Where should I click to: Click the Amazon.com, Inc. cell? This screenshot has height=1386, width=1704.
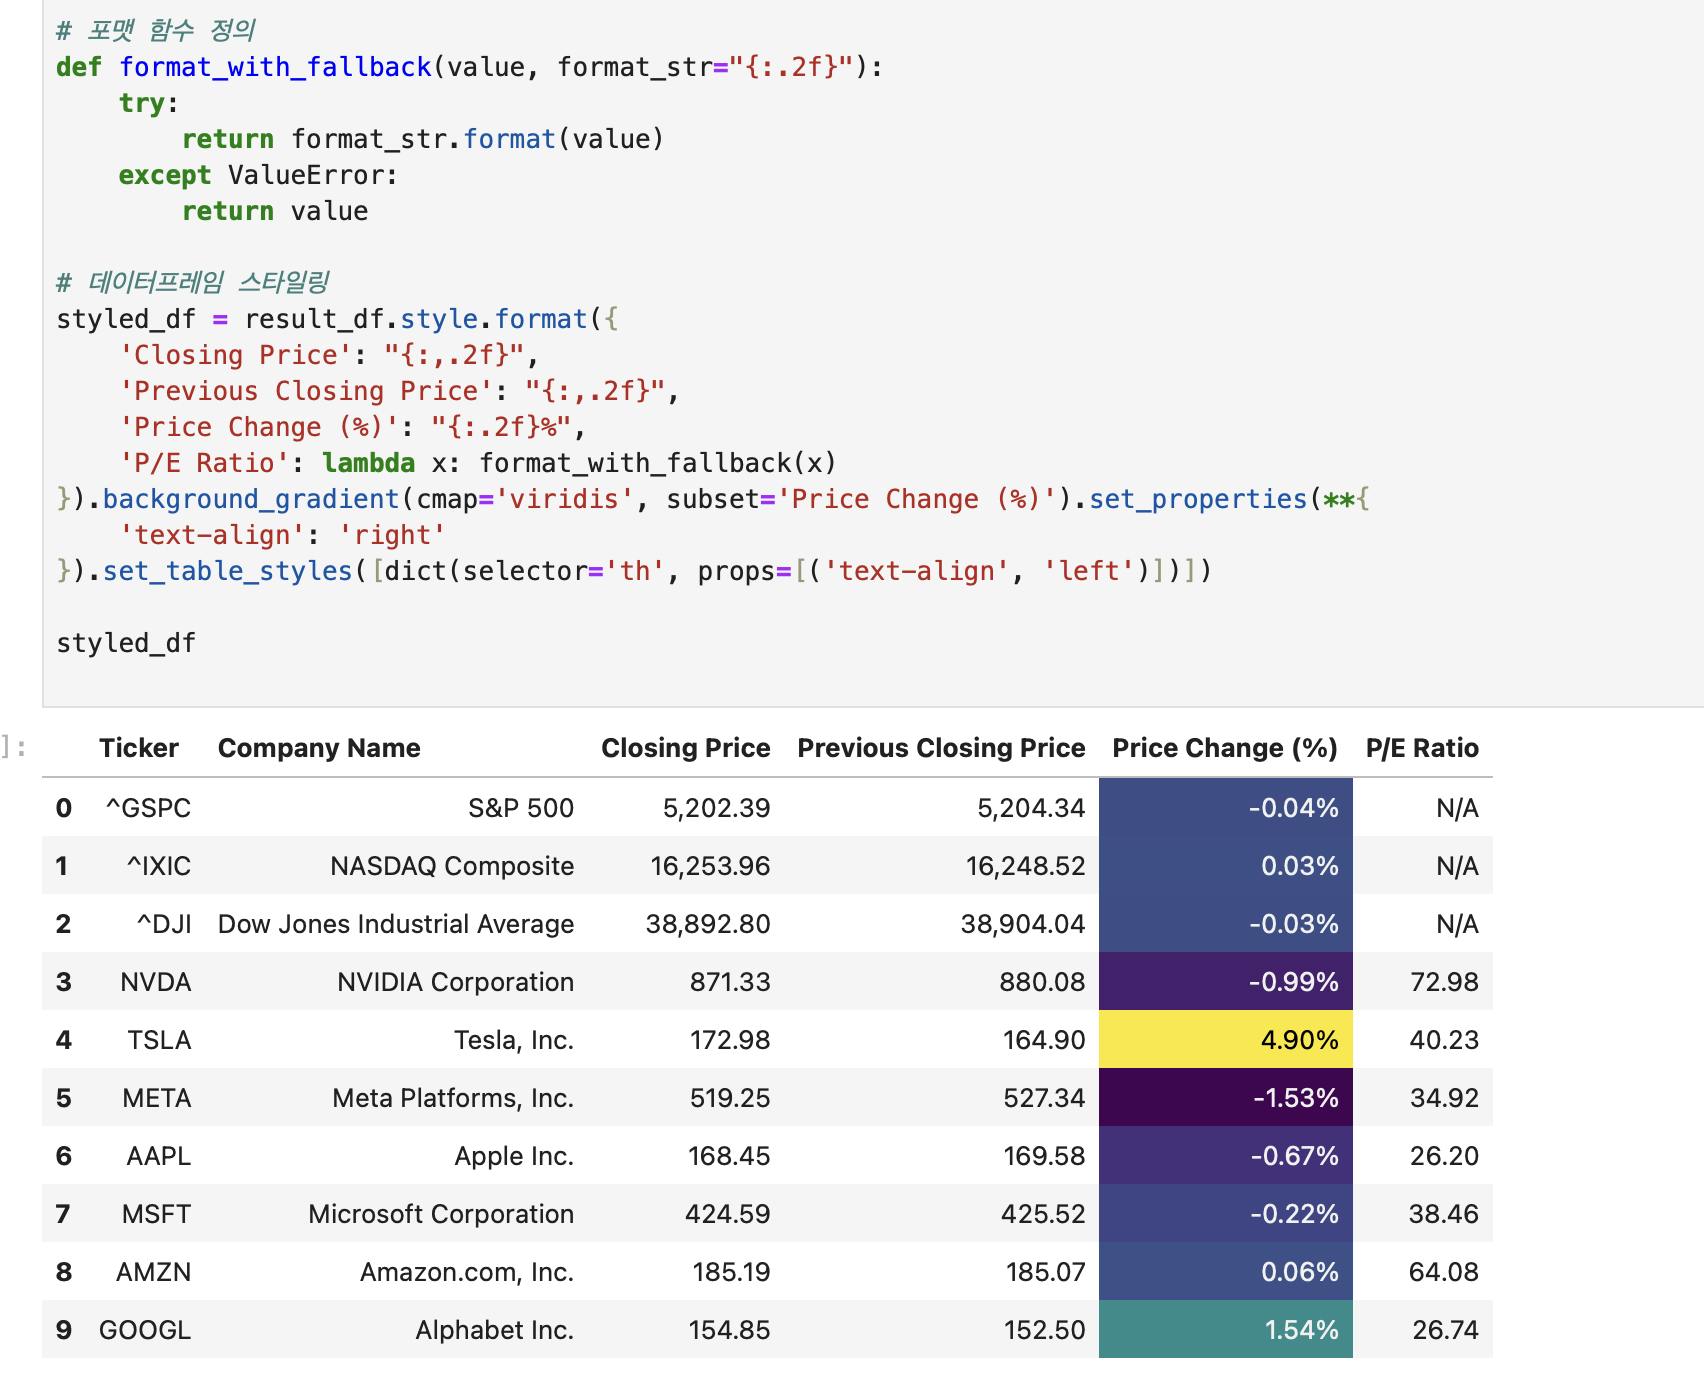[467, 1272]
